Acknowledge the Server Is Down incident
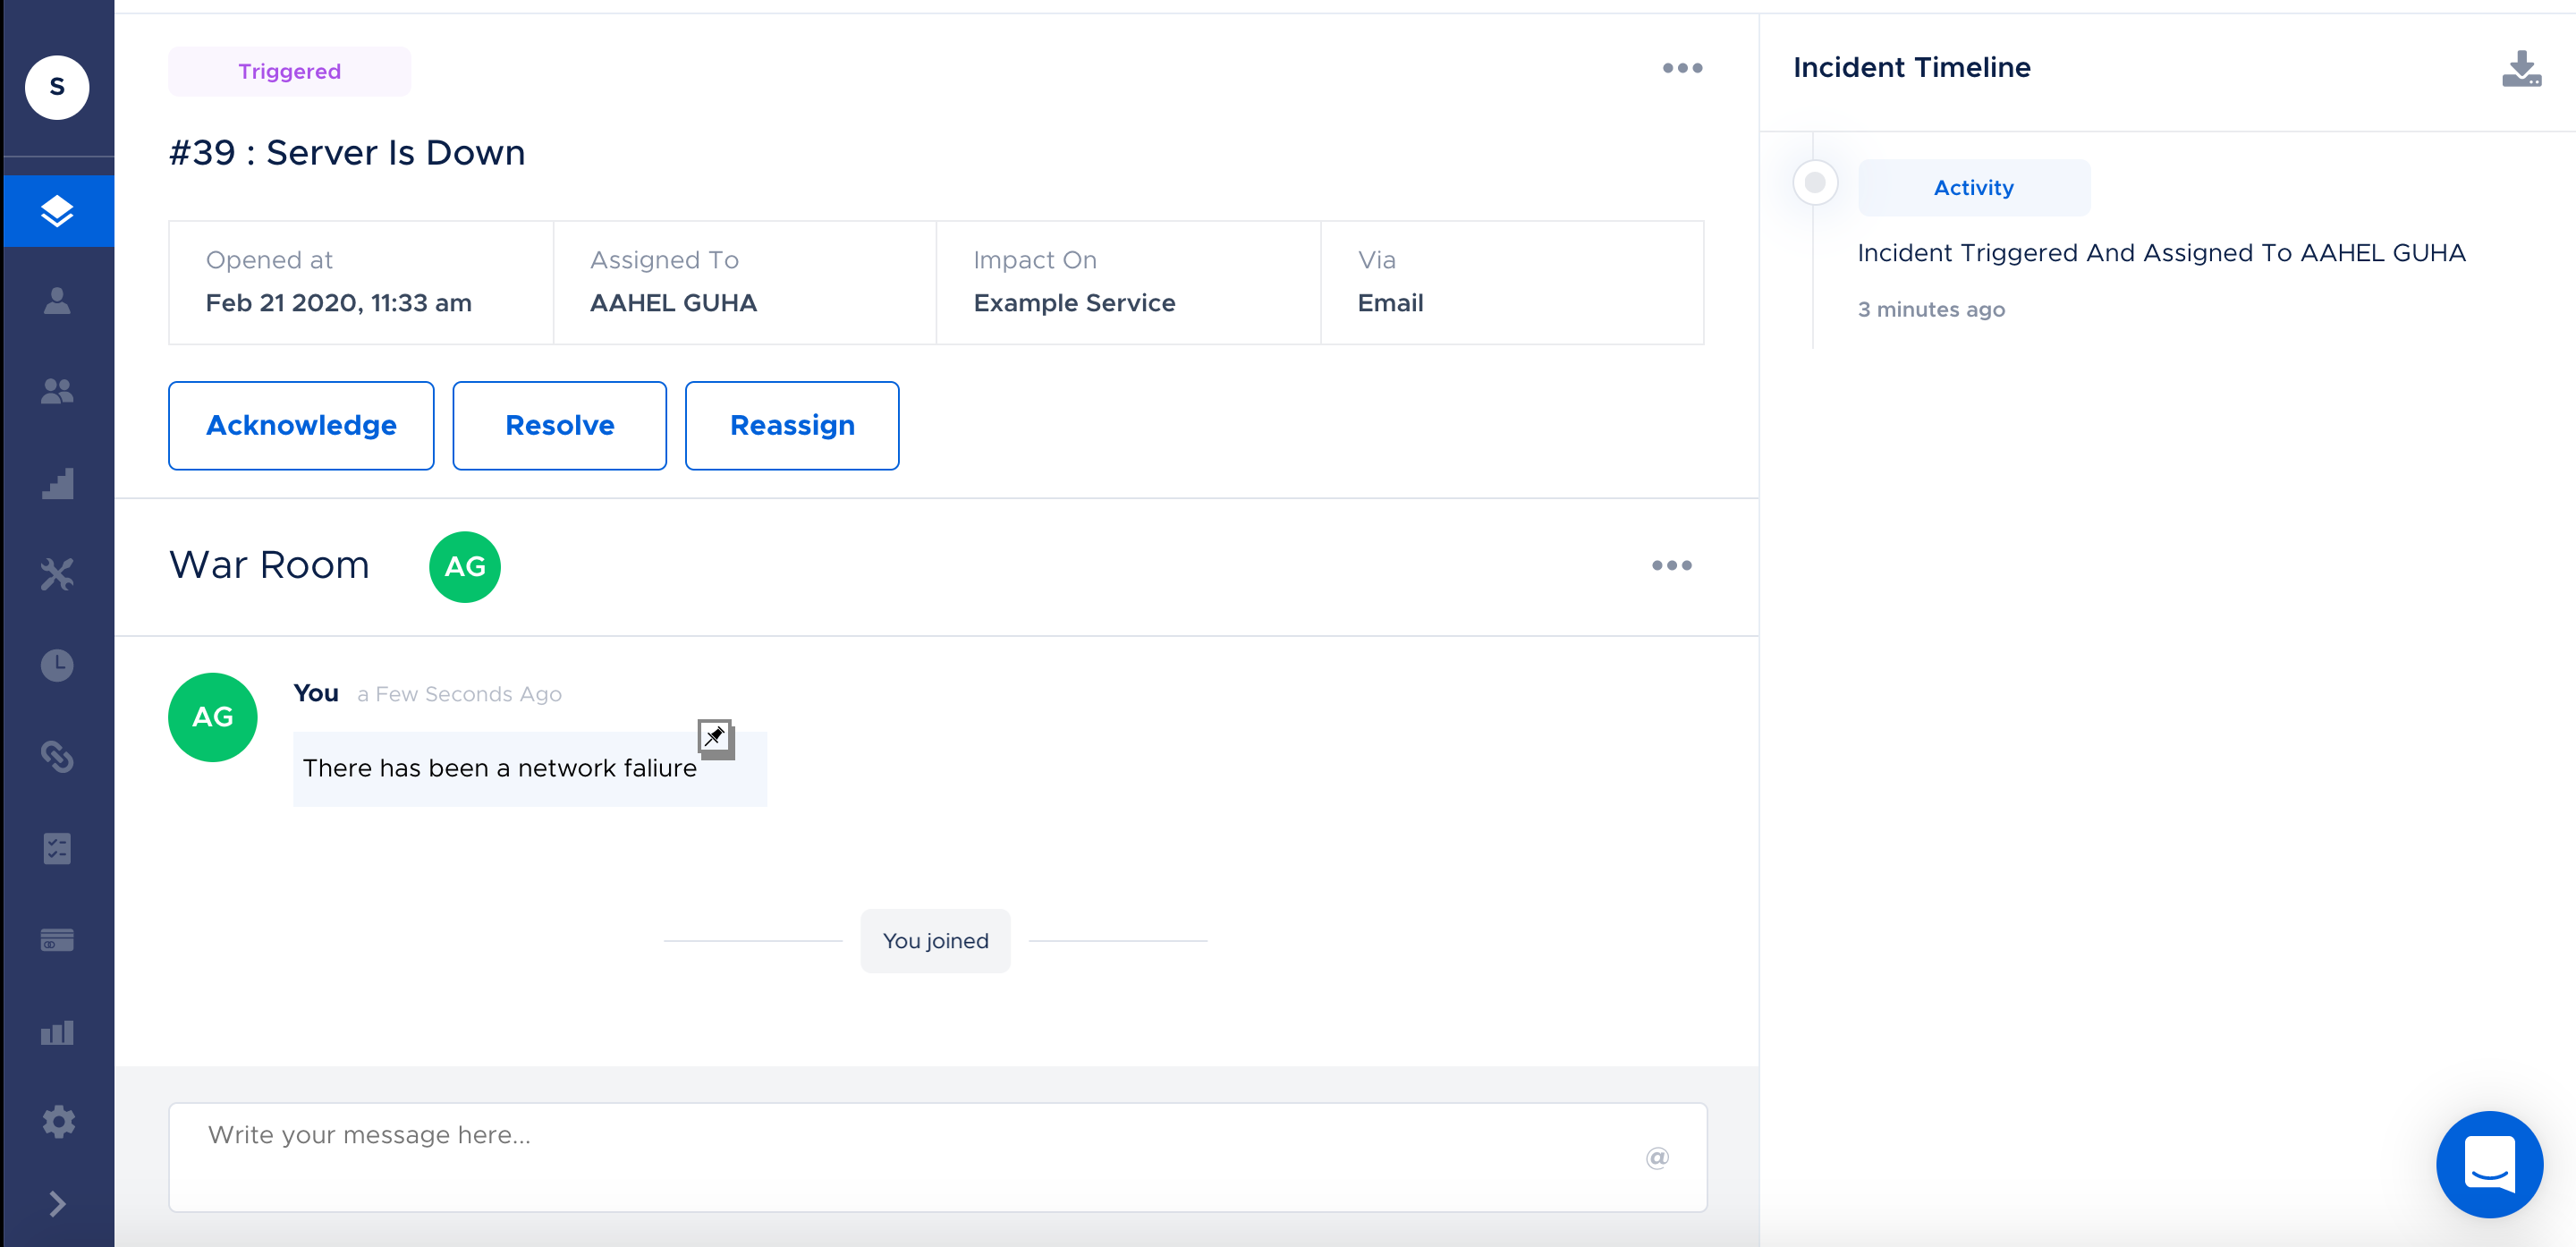 301,426
